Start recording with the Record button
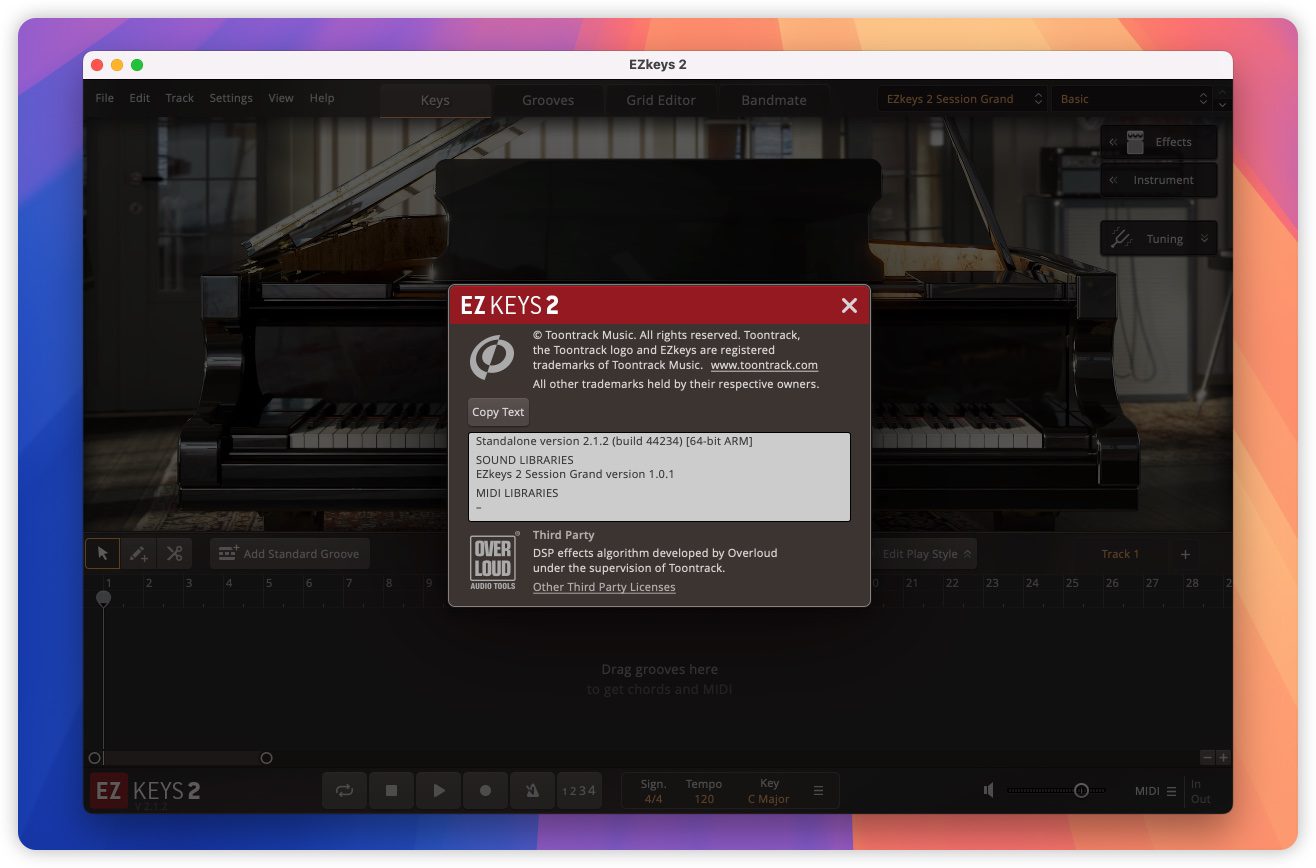The height and width of the screenshot is (868, 1316). coord(486,790)
